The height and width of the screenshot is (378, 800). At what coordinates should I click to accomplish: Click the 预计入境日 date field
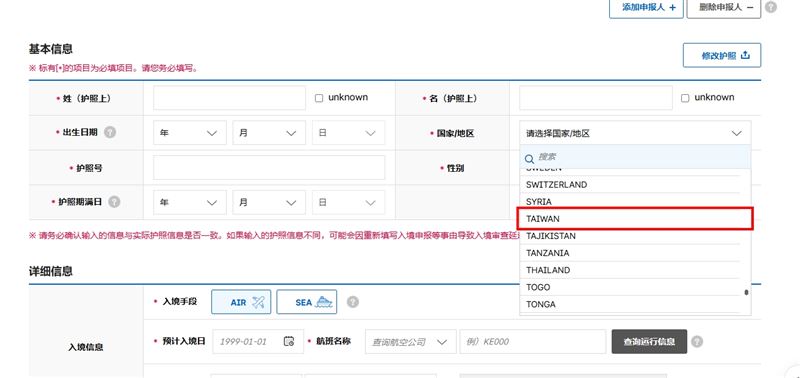click(x=258, y=342)
